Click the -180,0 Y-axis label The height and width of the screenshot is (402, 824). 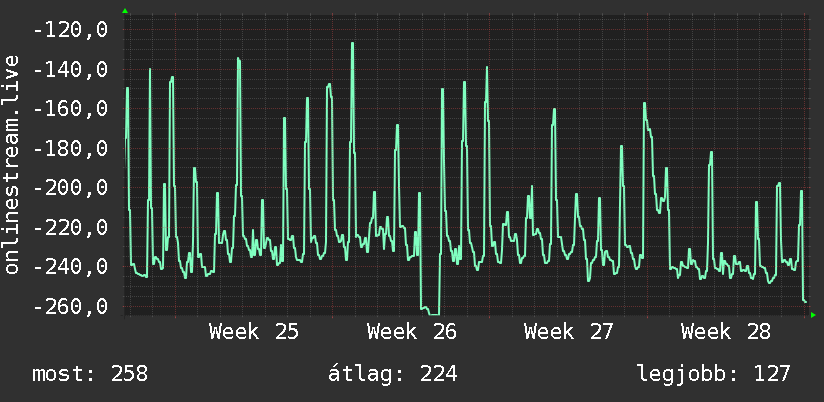tap(70, 149)
